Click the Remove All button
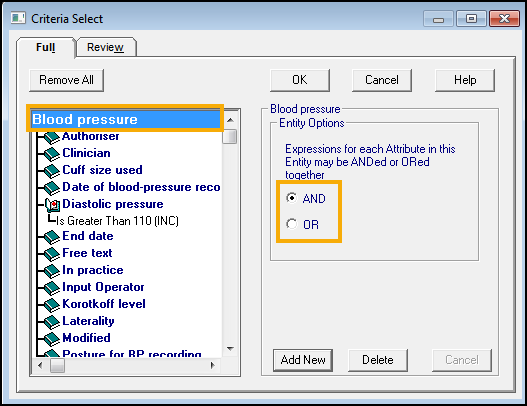 tap(67, 80)
